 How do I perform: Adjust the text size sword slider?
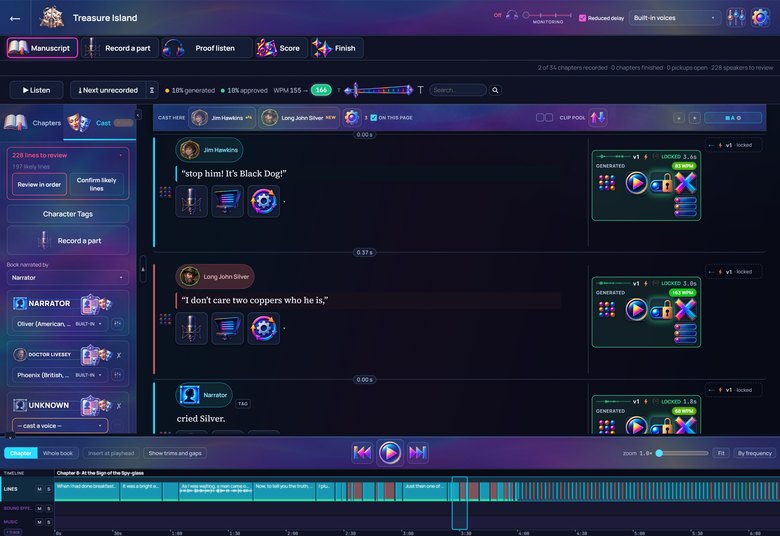click(379, 90)
